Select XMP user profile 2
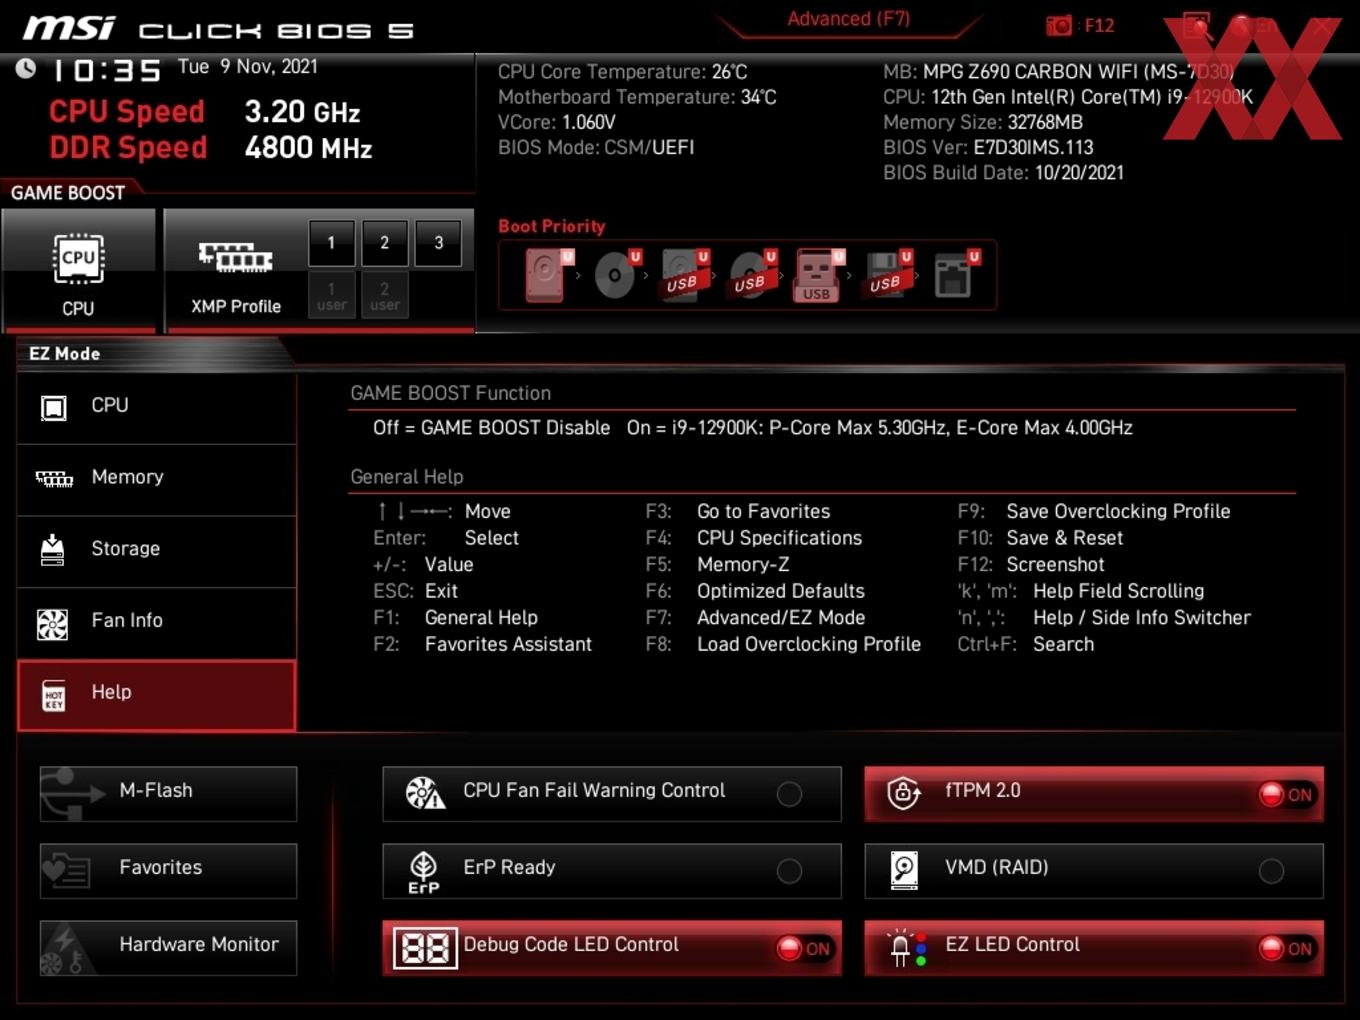Image resolution: width=1360 pixels, height=1020 pixels. [384, 295]
